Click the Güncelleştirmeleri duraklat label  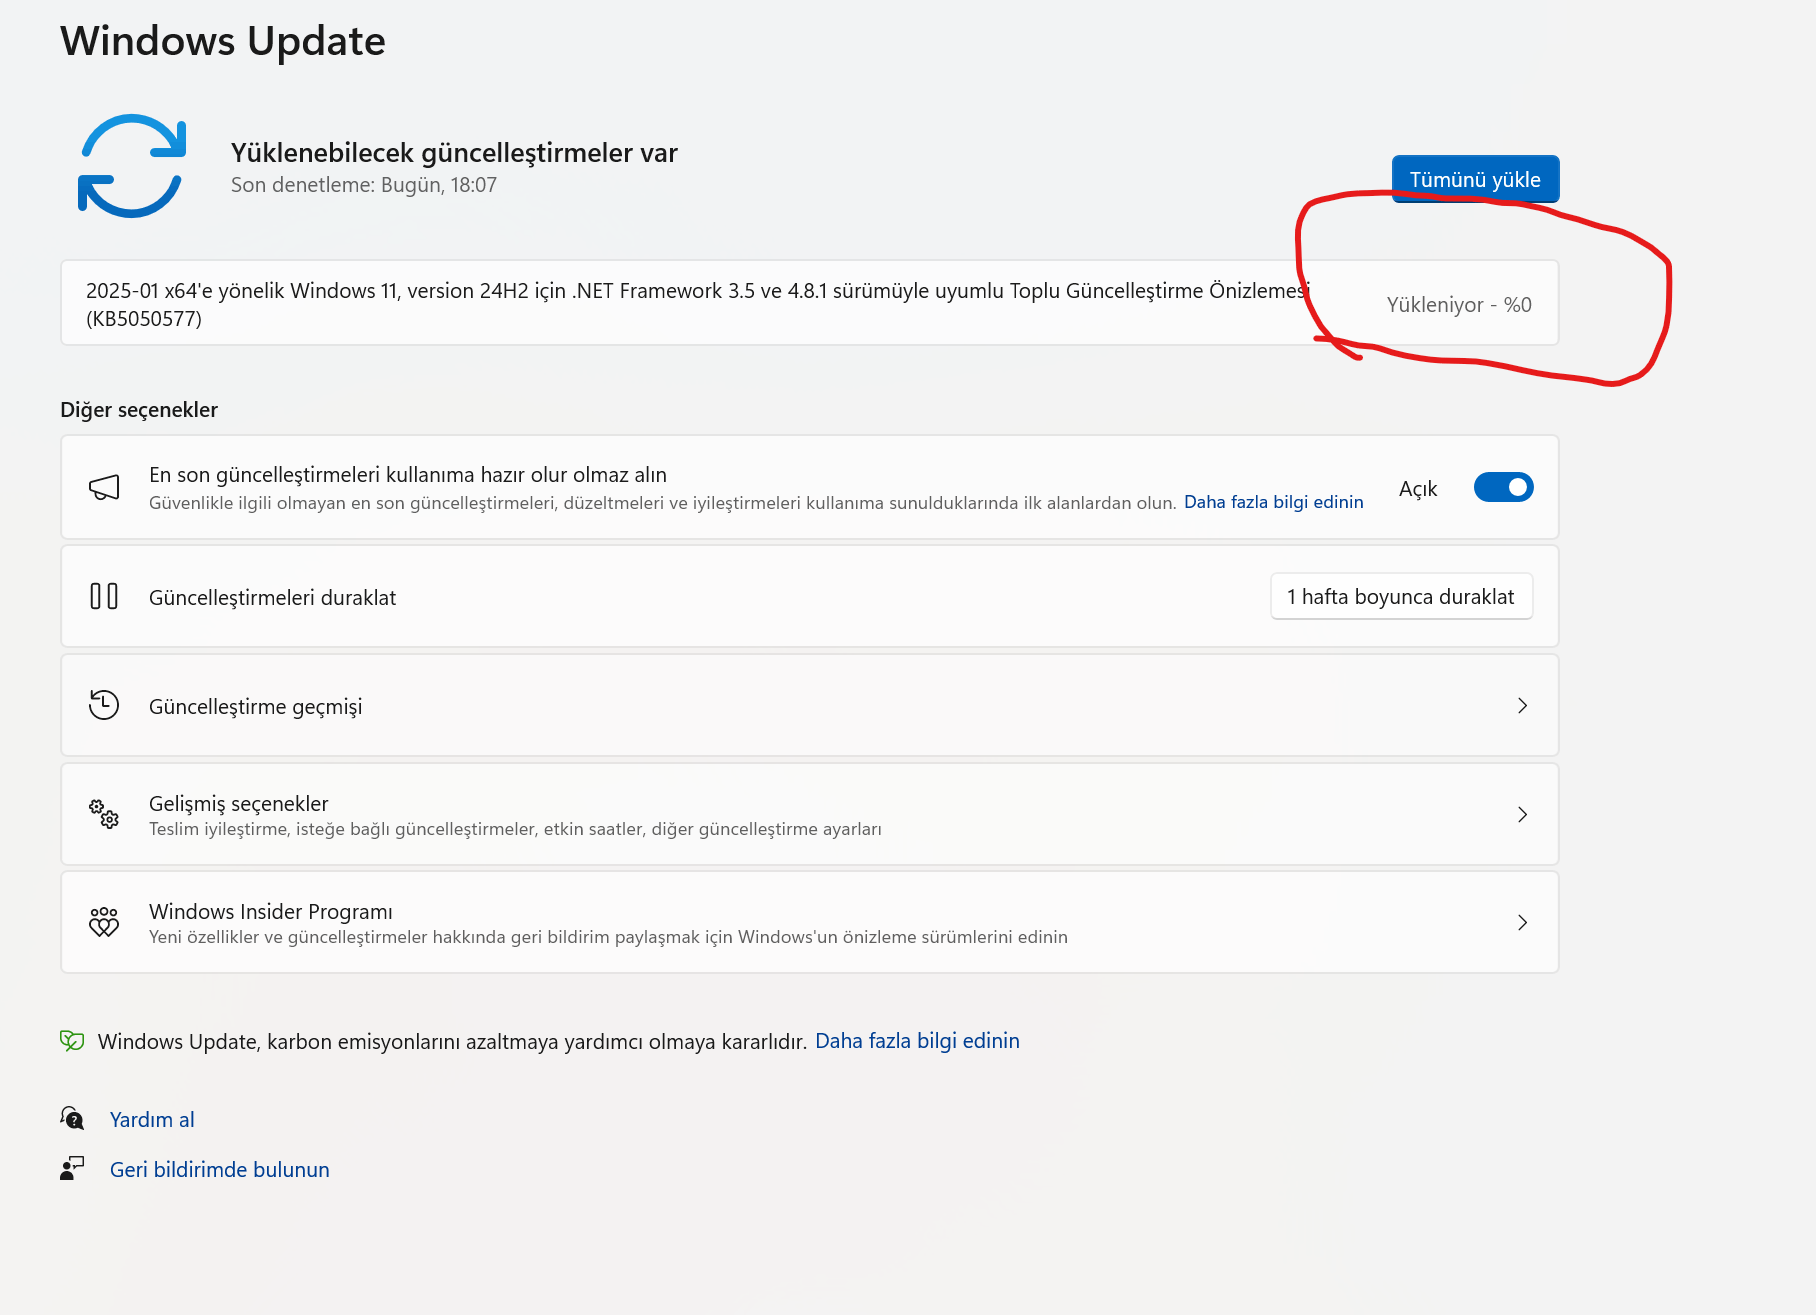[272, 598]
